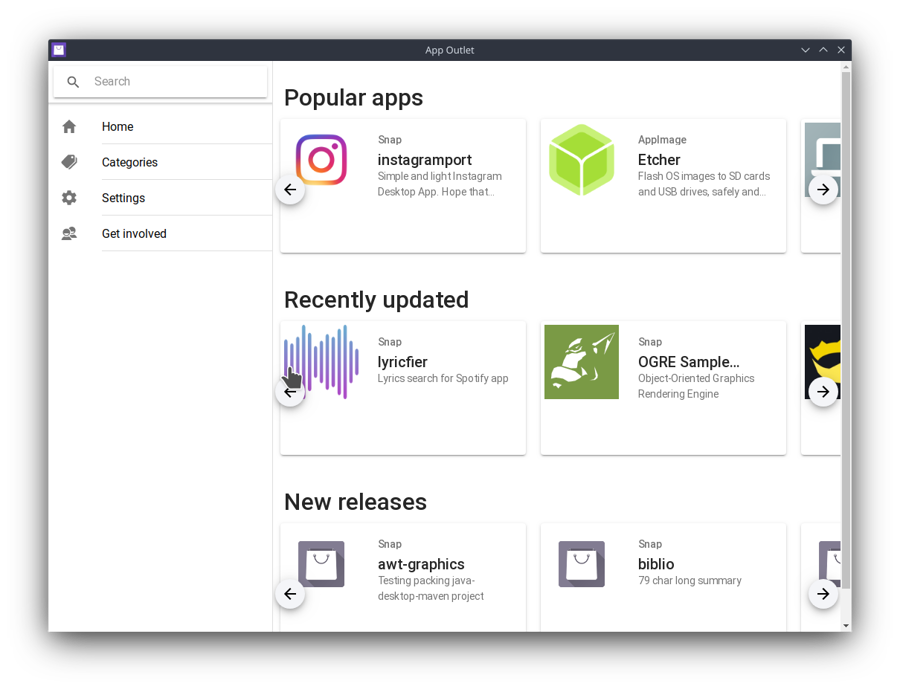Click the search magnifier icon

point(73,82)
